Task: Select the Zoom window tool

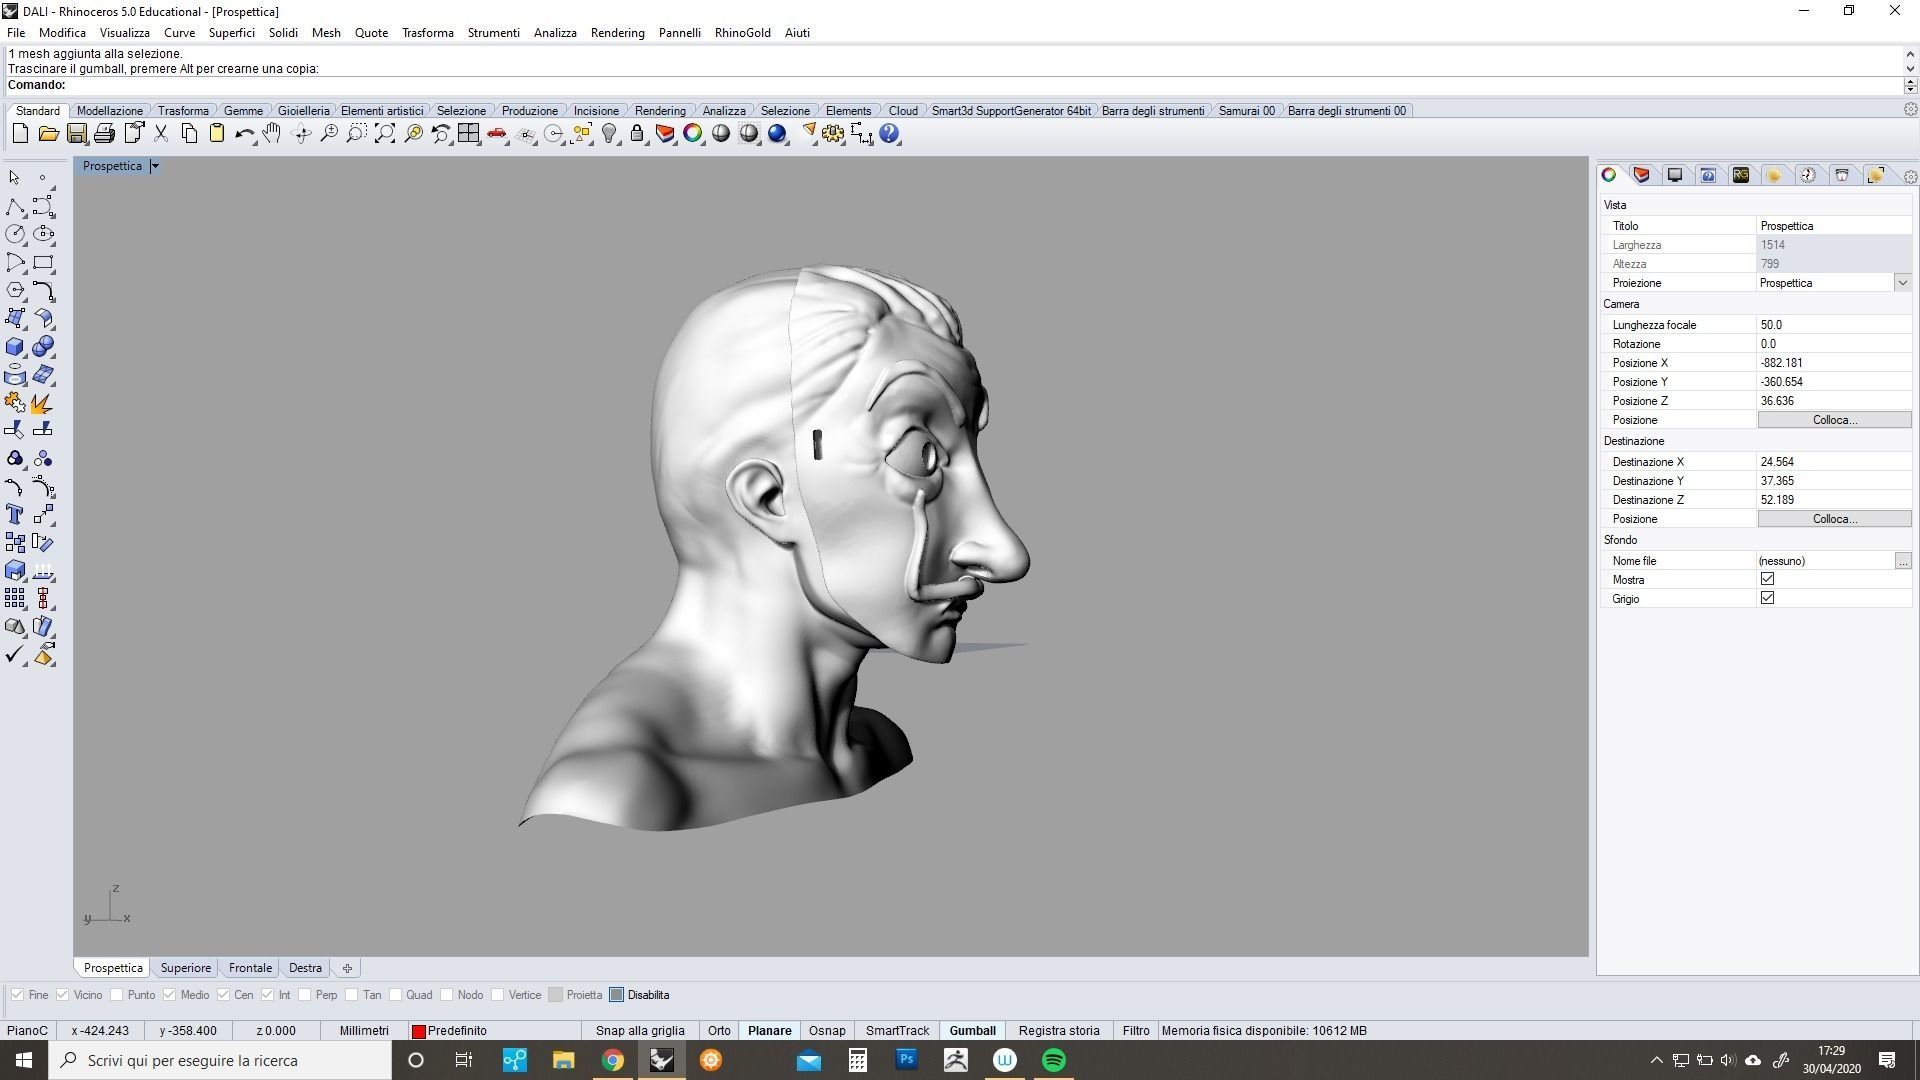Action: 356,134
